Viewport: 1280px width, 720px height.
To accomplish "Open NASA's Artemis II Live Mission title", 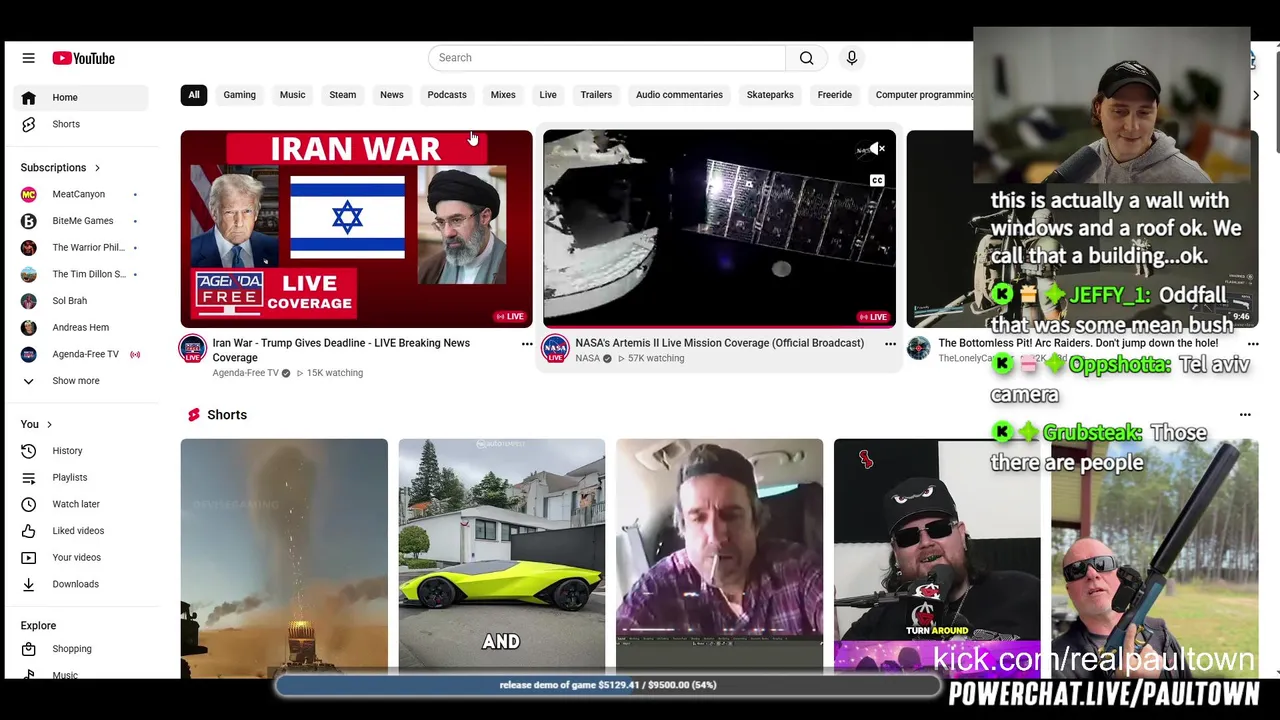I will click(x=719, y=343).
